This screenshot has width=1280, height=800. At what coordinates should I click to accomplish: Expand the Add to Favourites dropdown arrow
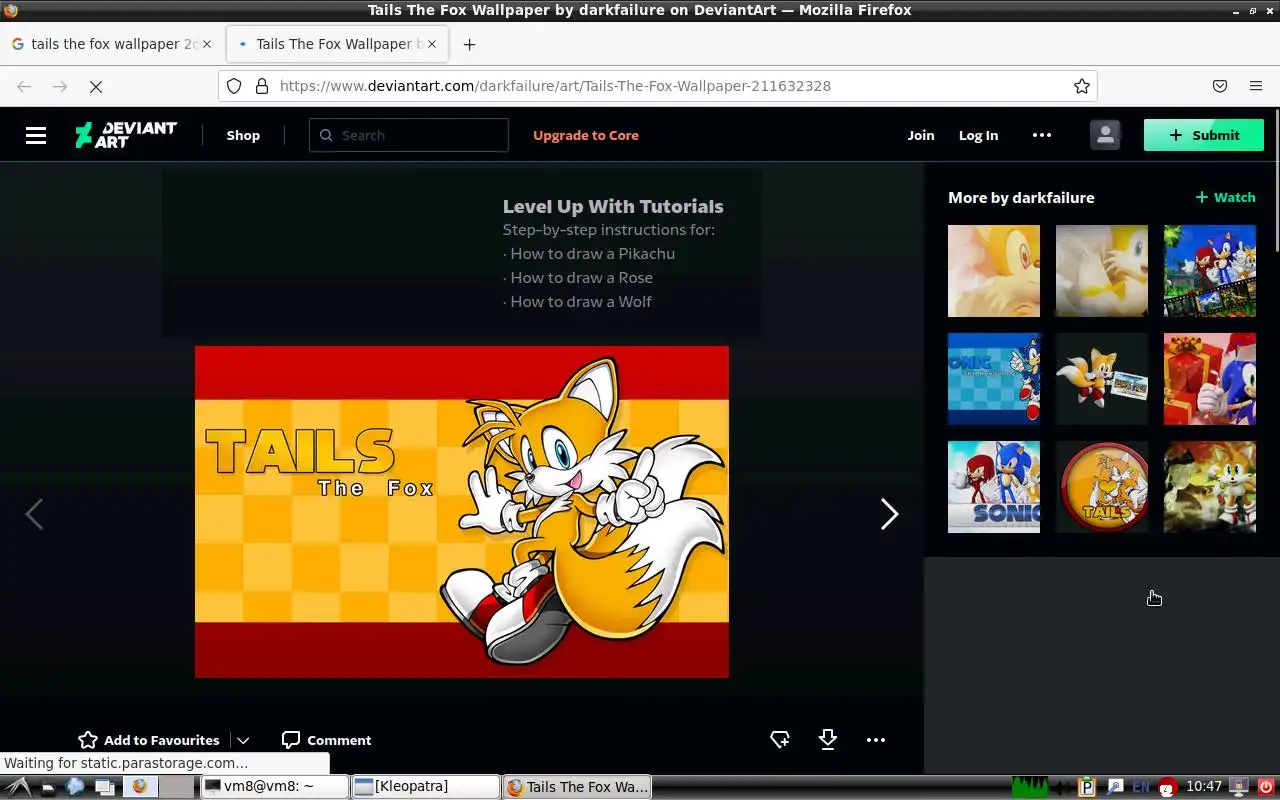click(x=243, y=741)
